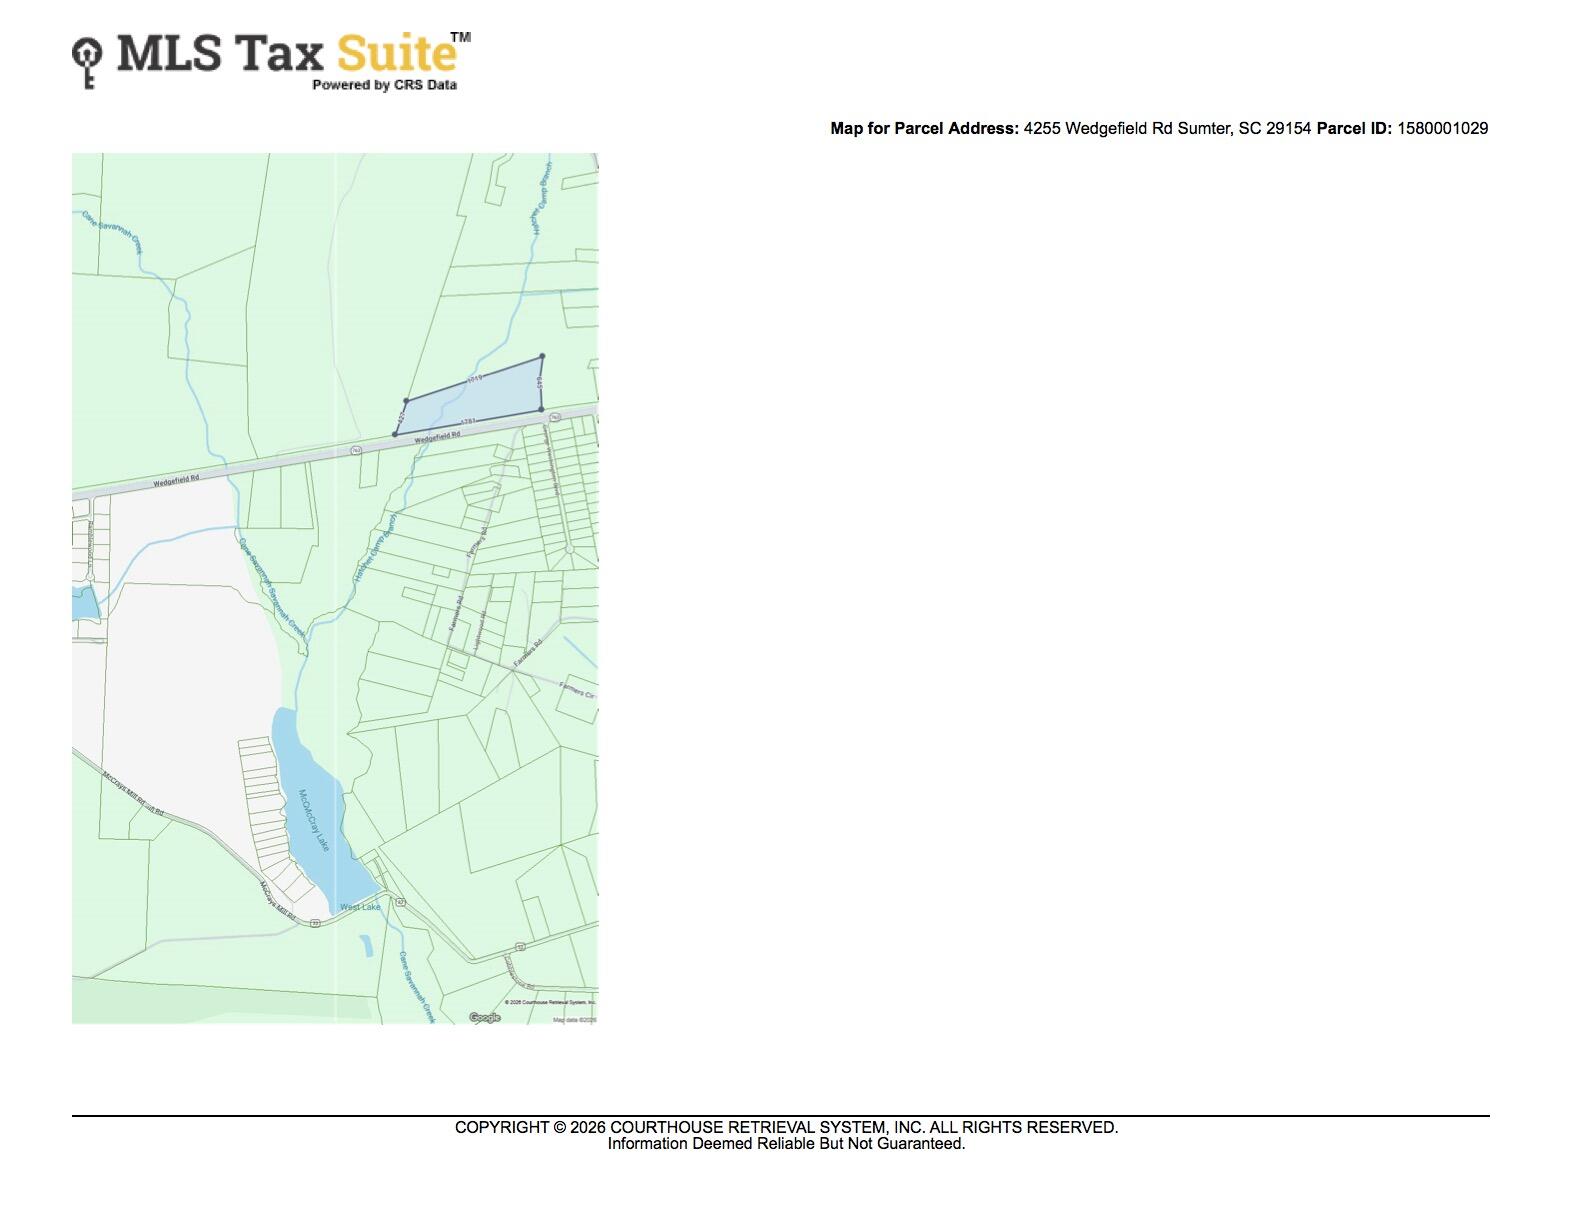Open the Map data attribution link
1584x1224 pixels.
tap(574, 1020)
